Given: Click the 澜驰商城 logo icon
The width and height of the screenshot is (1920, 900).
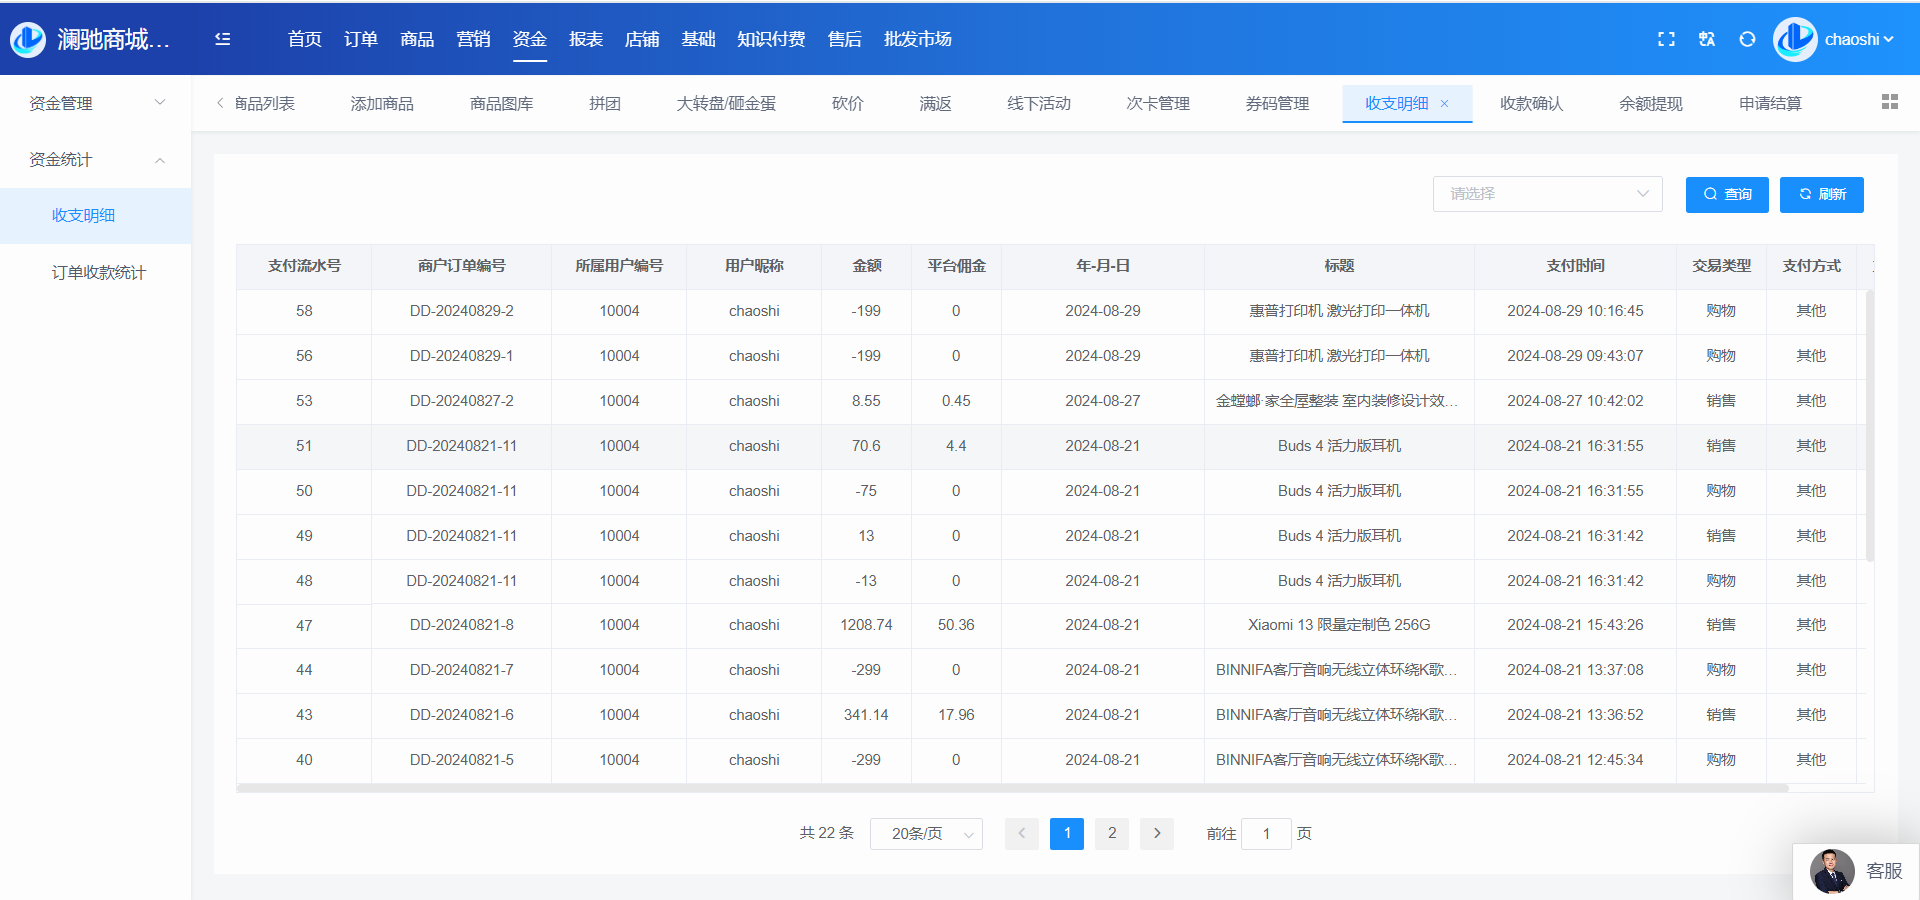Looking at the screenshot, I should pyautogui.click(x=28, y=39).
